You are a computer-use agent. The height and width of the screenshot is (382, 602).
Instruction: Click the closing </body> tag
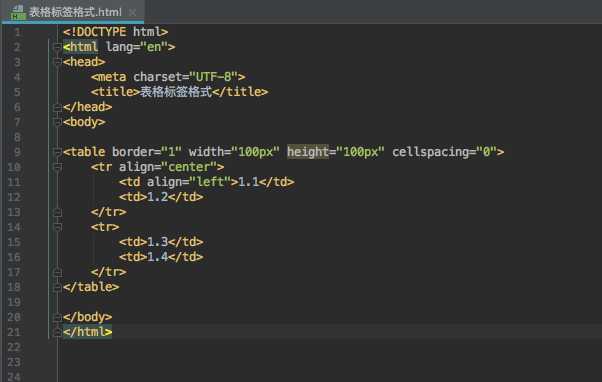coord(88,317)
